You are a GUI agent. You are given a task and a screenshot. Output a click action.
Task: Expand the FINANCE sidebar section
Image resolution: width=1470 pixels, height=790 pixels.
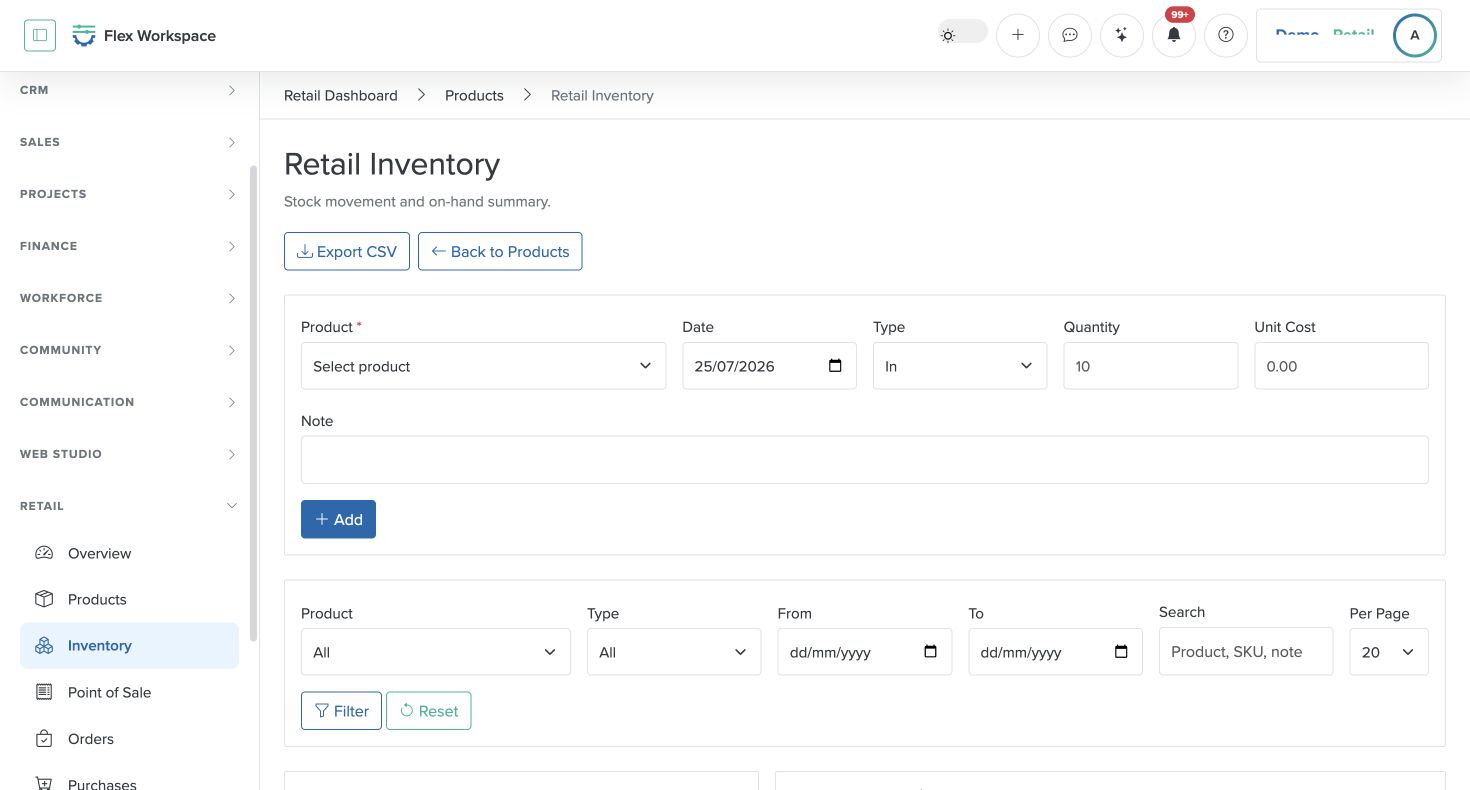[129, 246]
